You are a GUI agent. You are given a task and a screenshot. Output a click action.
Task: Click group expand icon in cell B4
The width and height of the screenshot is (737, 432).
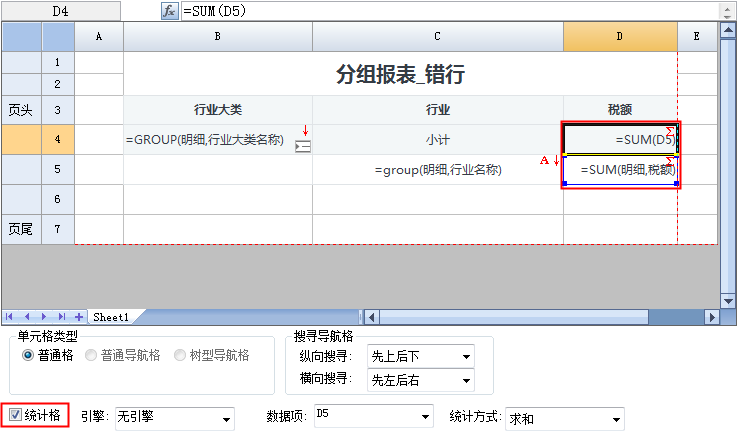(x=303, y=146)
